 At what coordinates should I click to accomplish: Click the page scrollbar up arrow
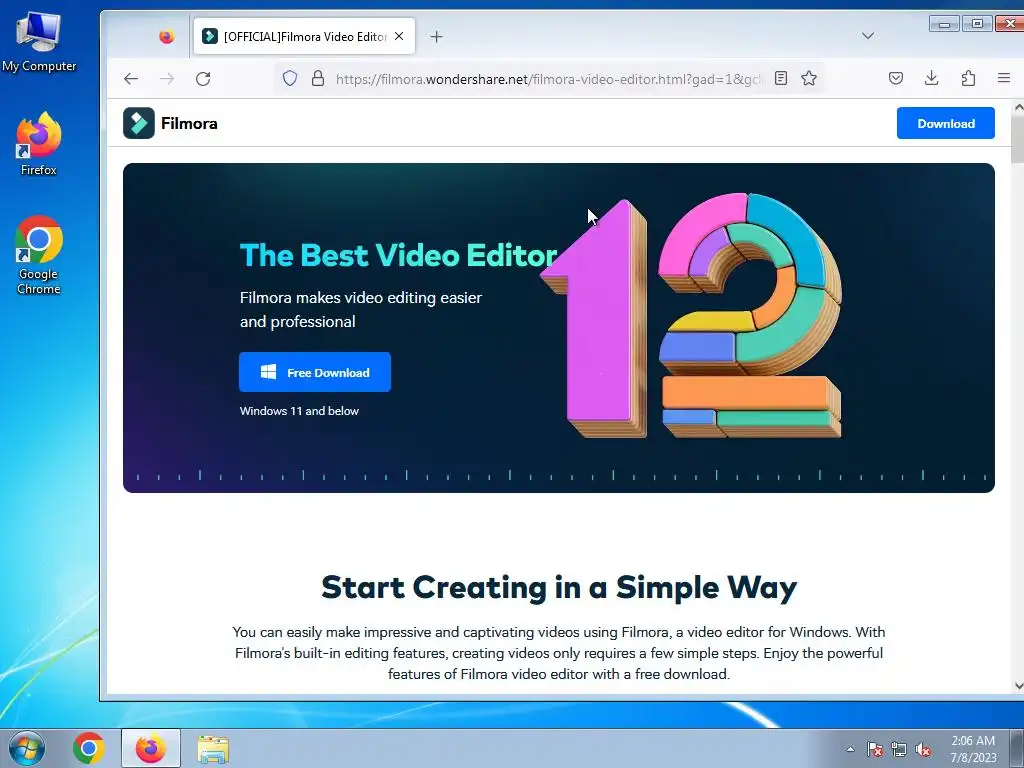tap(1018, 108)
